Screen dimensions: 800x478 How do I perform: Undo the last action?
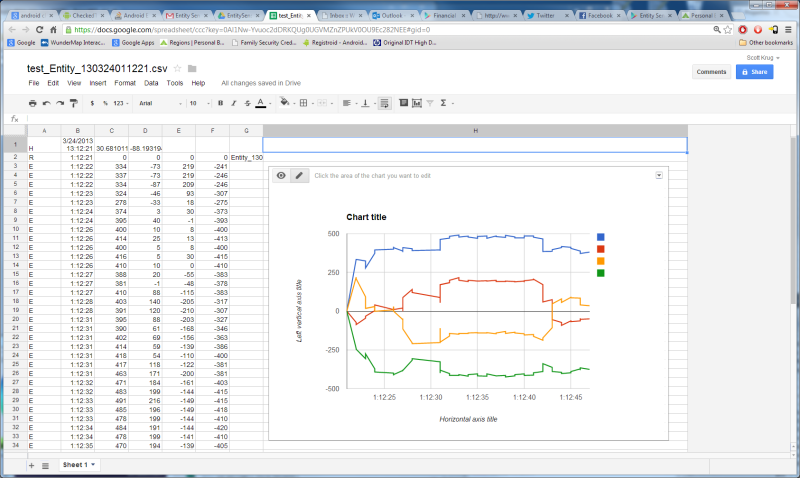coord(46,103)
